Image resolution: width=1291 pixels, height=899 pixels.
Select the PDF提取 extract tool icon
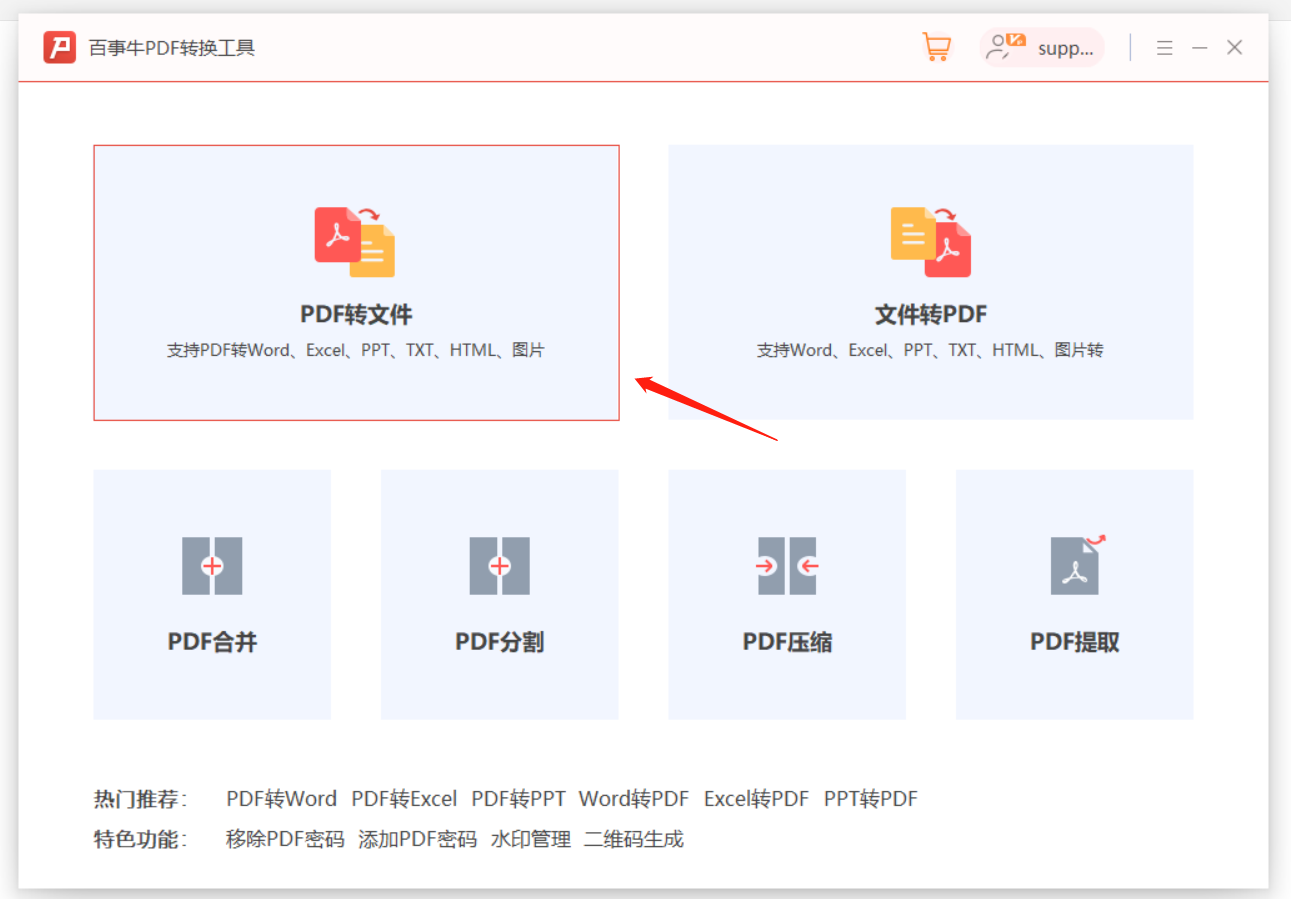[1074, 565]
